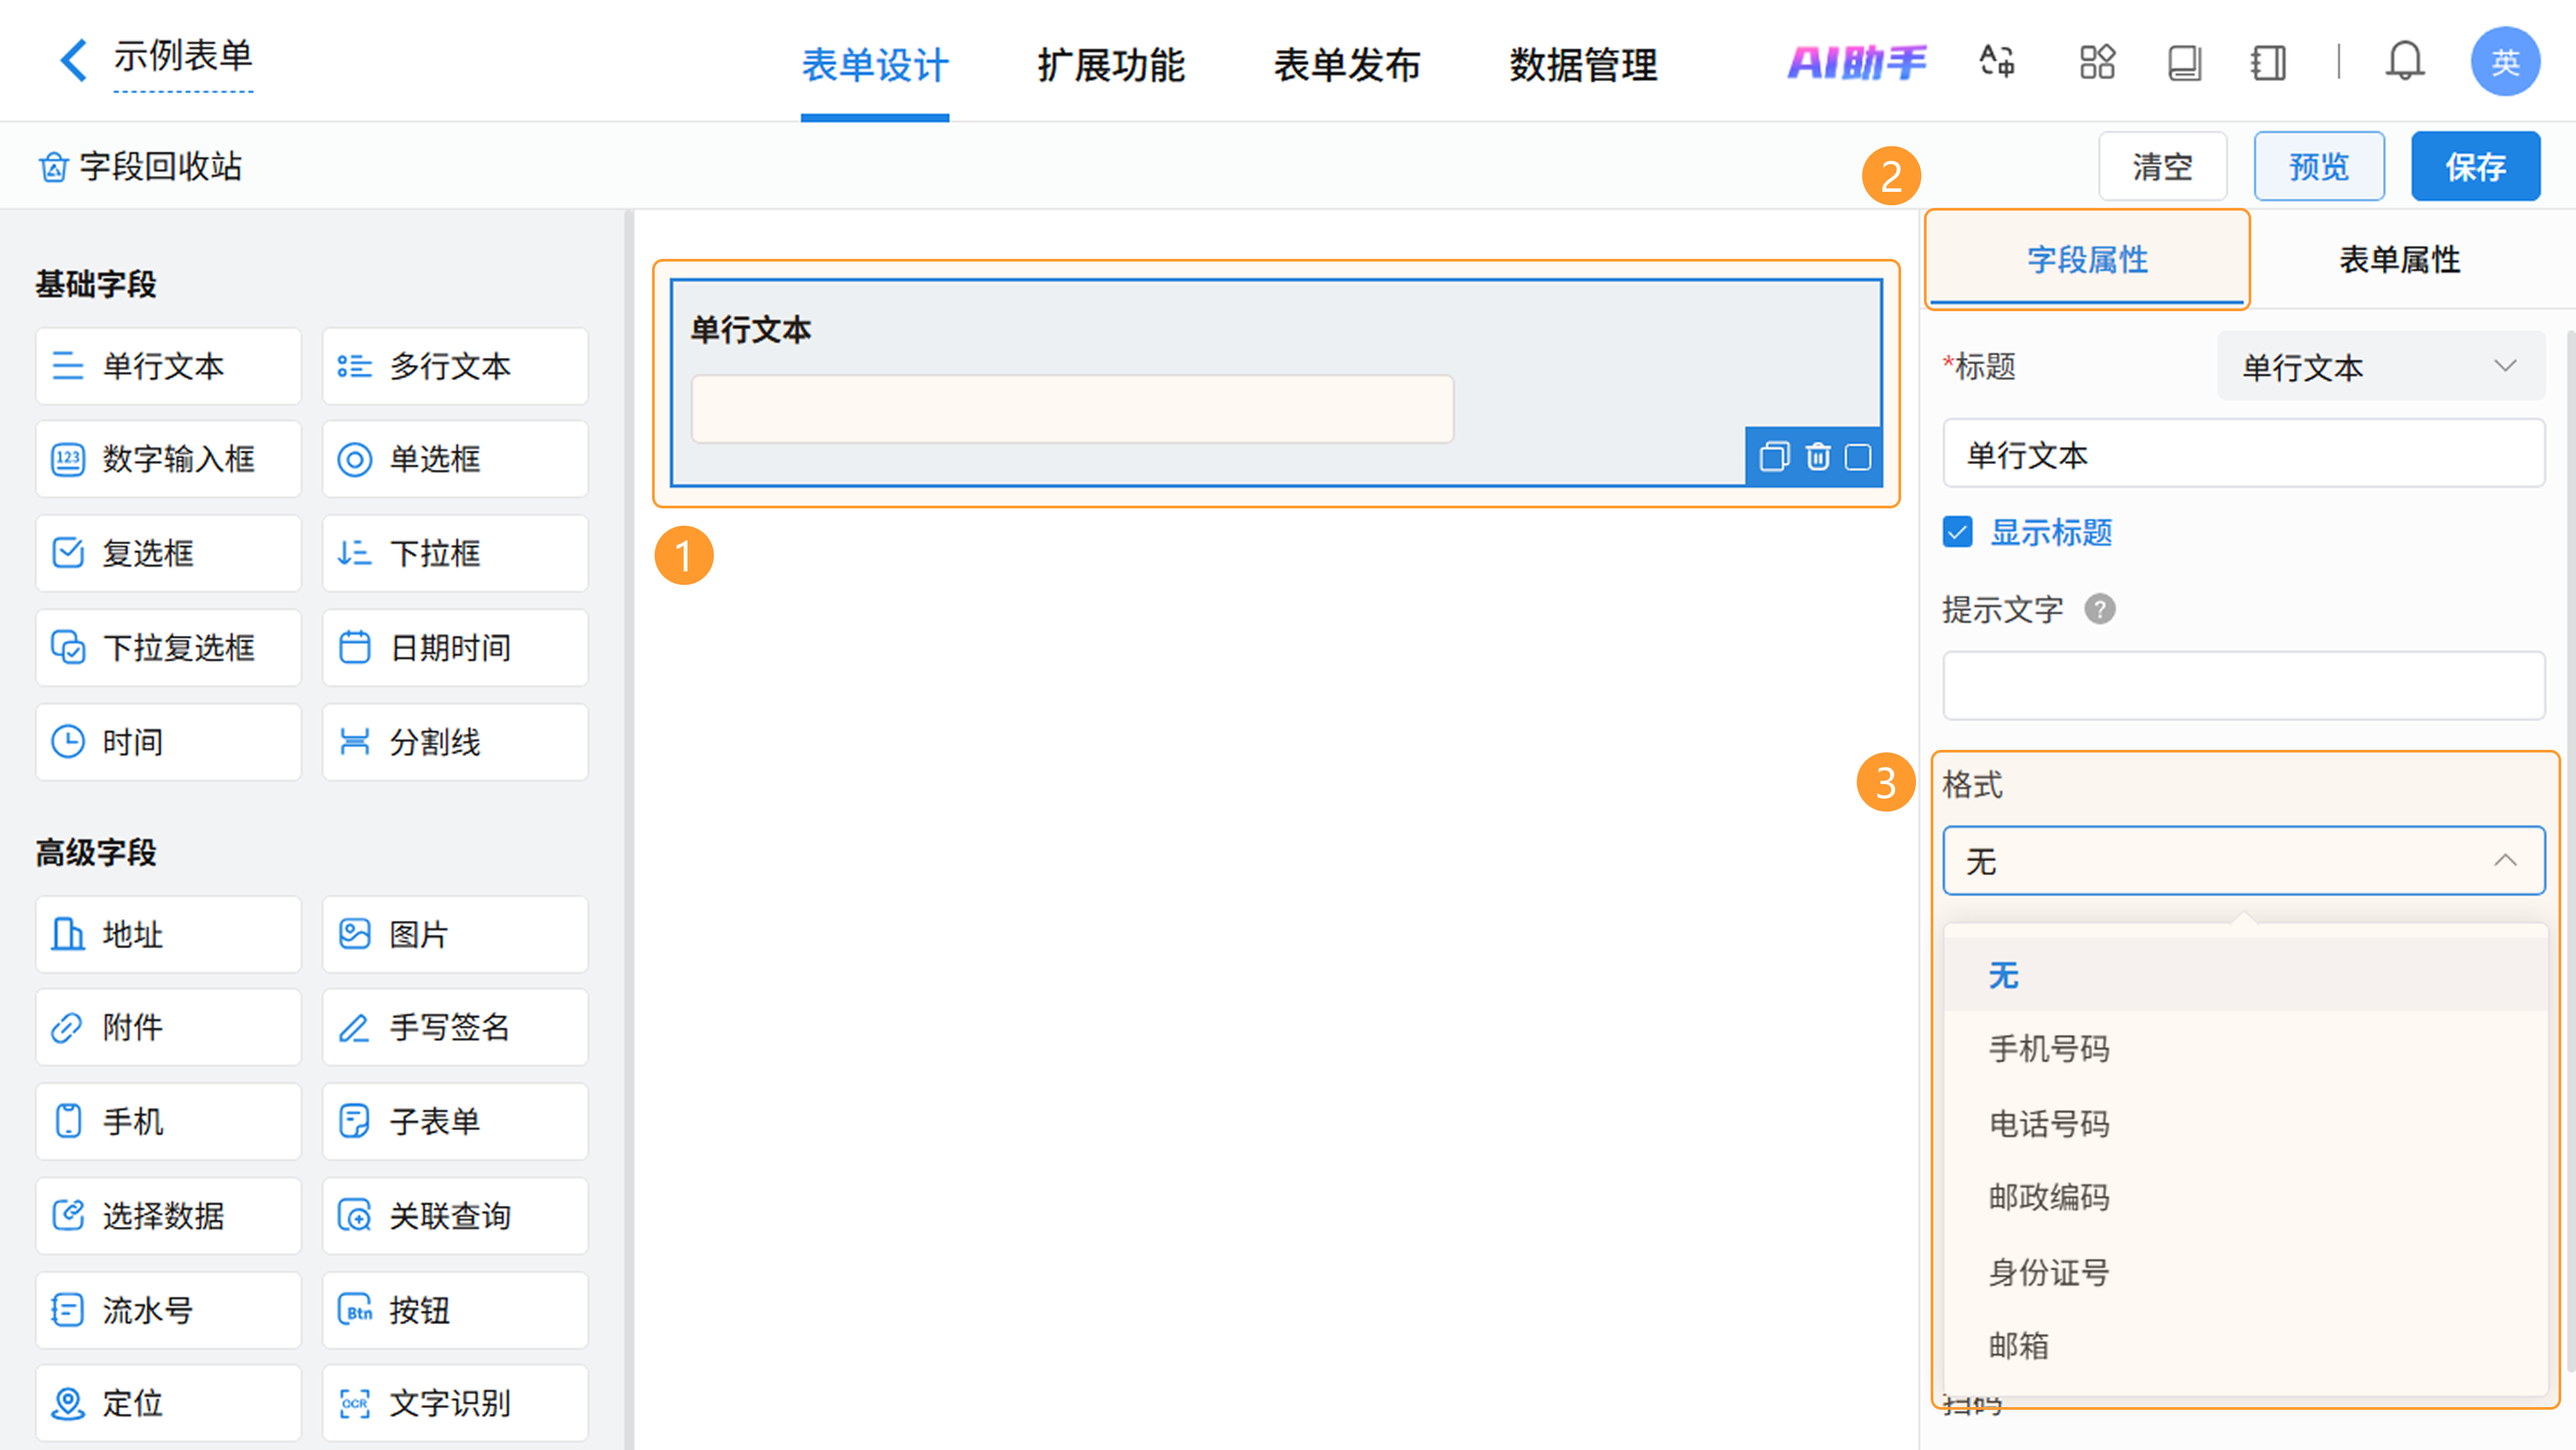Add 日期时间 field from basic fields

click(x=455, y=648)
